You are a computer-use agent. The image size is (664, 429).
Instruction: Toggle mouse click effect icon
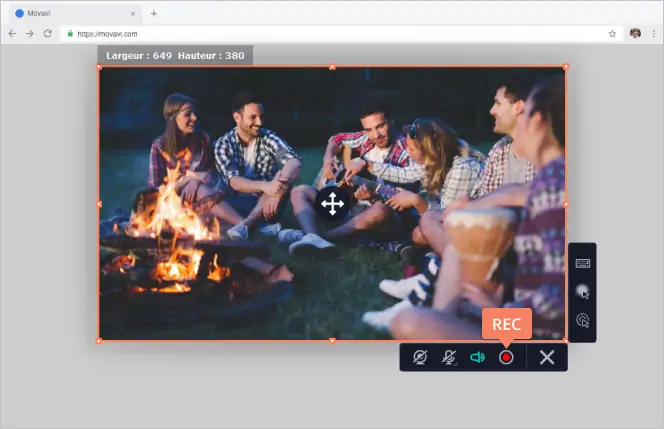583,320
